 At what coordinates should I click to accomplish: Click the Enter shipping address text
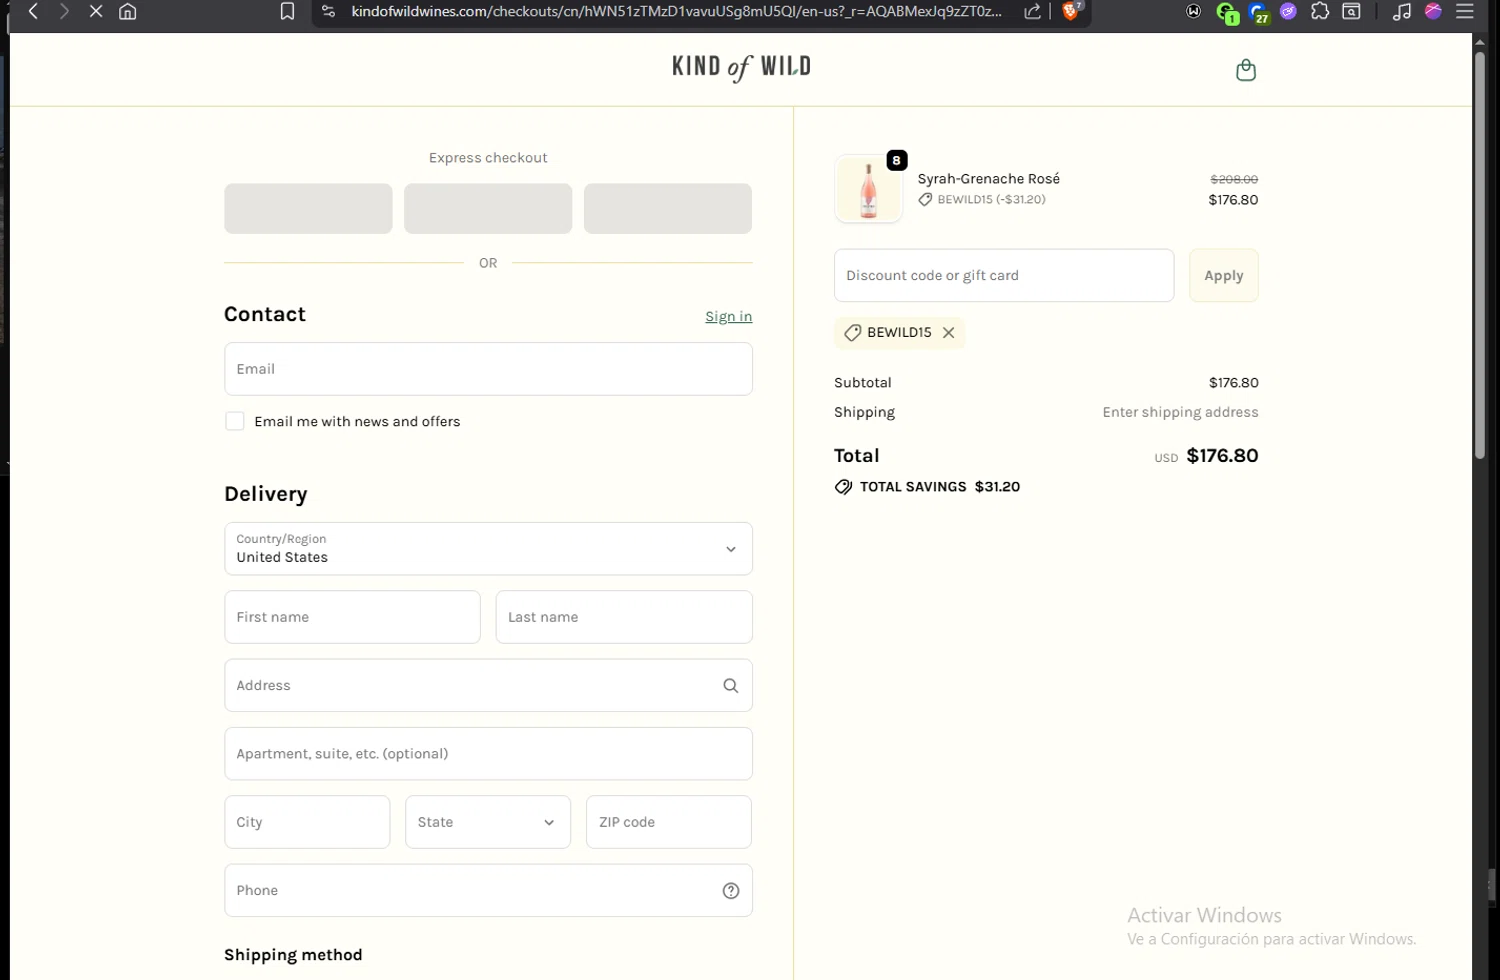[x=1180, y=412]
